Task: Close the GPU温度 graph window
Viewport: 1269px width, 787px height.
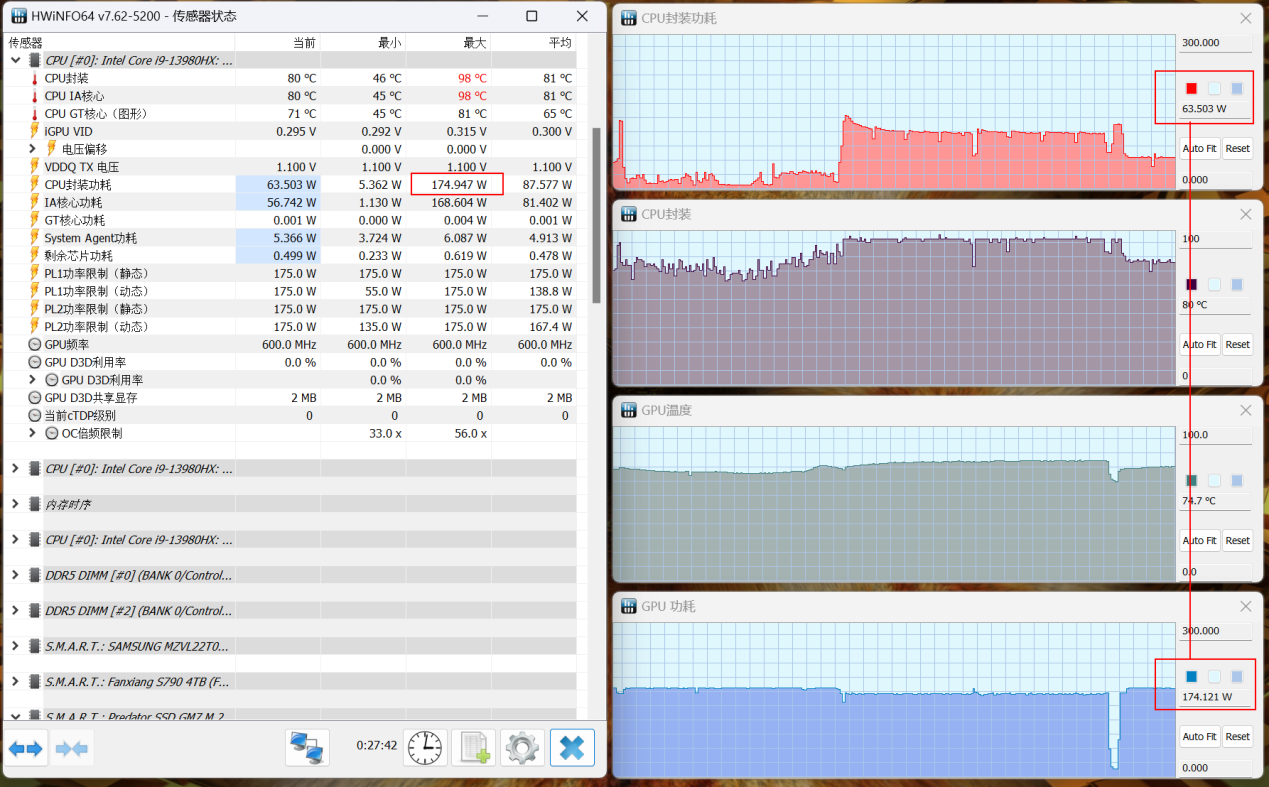Action: (1245, 410)
